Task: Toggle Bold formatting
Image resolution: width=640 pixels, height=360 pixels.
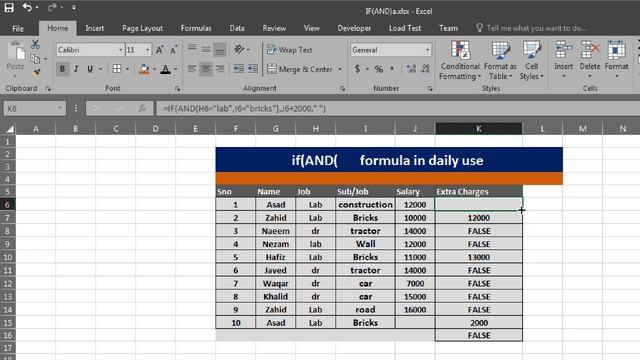Action: pos(62,69)
